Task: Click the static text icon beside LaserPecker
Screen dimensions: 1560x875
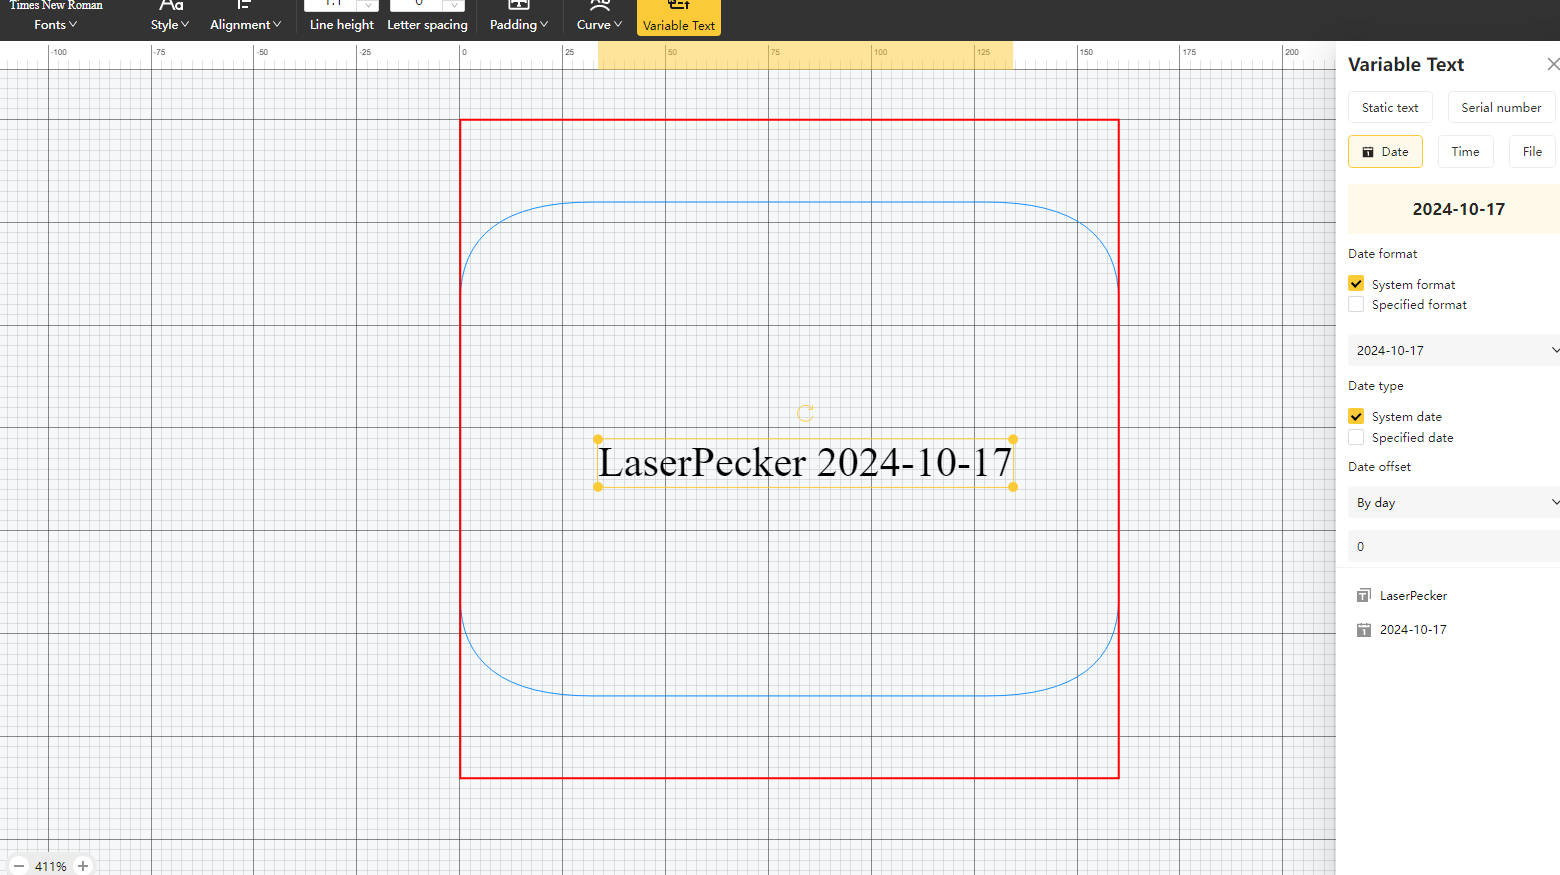Action: click(1363, 595)
